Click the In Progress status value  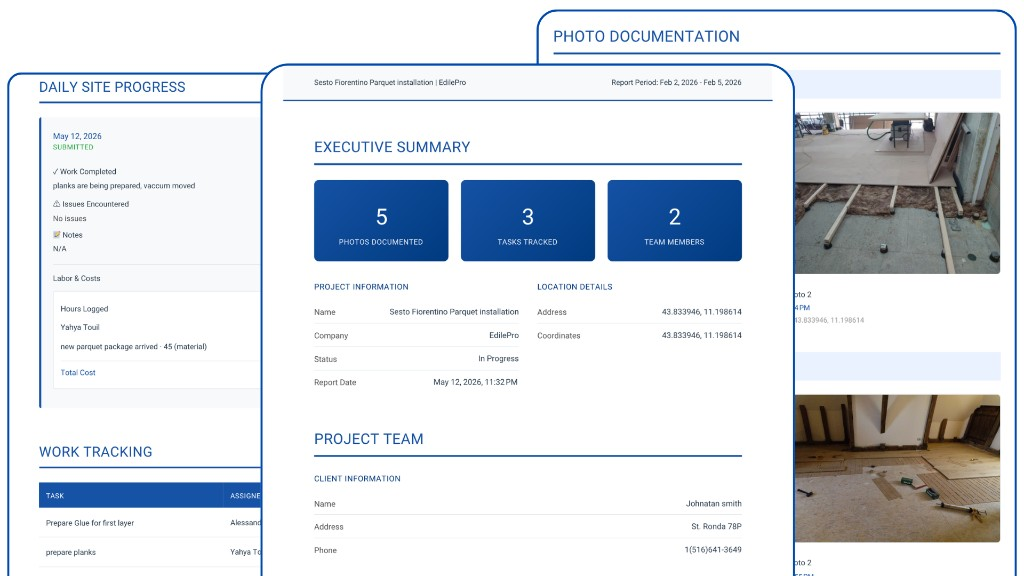point(498,359)
